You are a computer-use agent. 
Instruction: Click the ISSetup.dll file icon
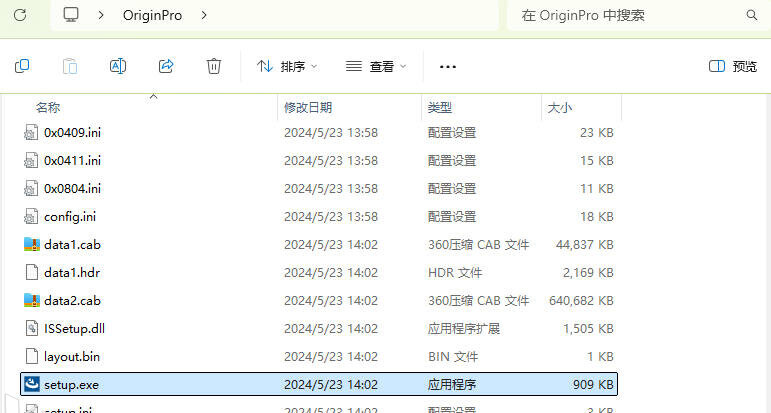pyautogui.click(x=31, y=329)
